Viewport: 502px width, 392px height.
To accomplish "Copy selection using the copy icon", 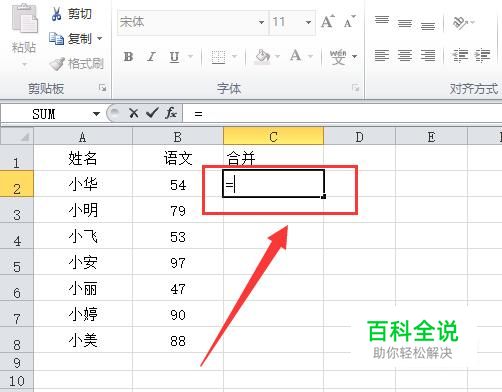I will click(x=56, y=39).
